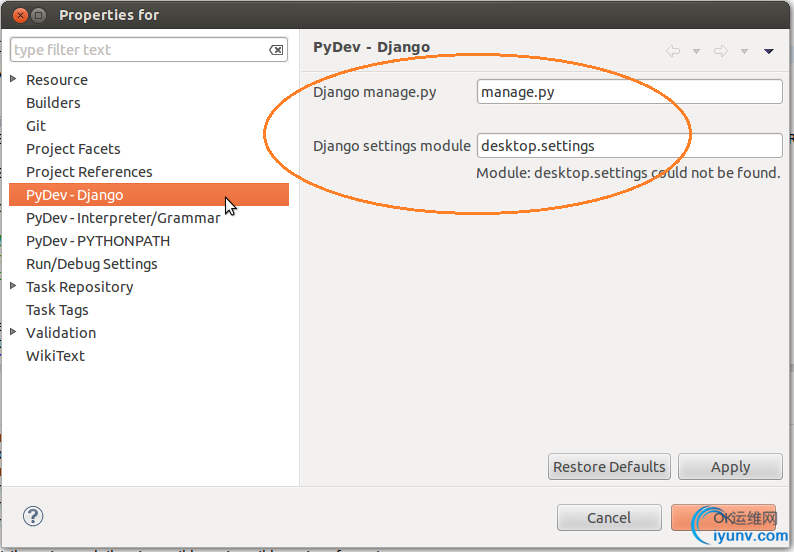Expand the Resource tree node
Viewport: 794px width, 552px height.
click(x=13, y=79)
